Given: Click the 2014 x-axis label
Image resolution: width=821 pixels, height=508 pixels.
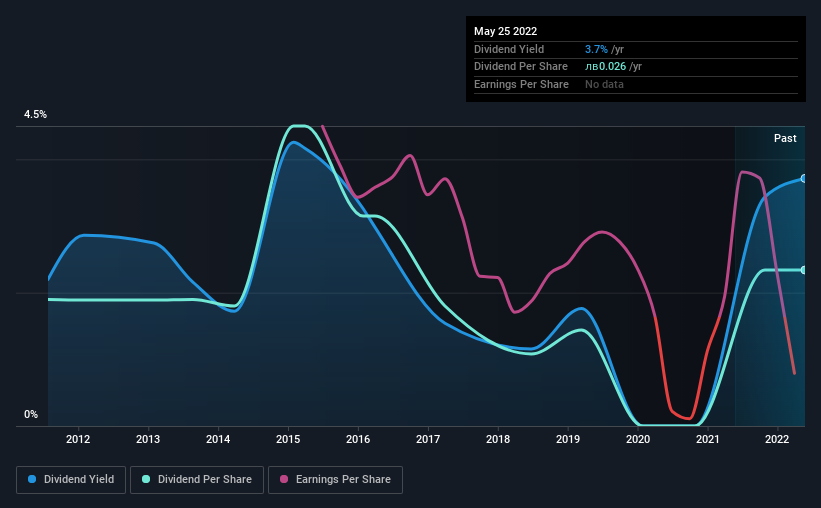Looking at the screenshot, I should (x=218, y=439).
